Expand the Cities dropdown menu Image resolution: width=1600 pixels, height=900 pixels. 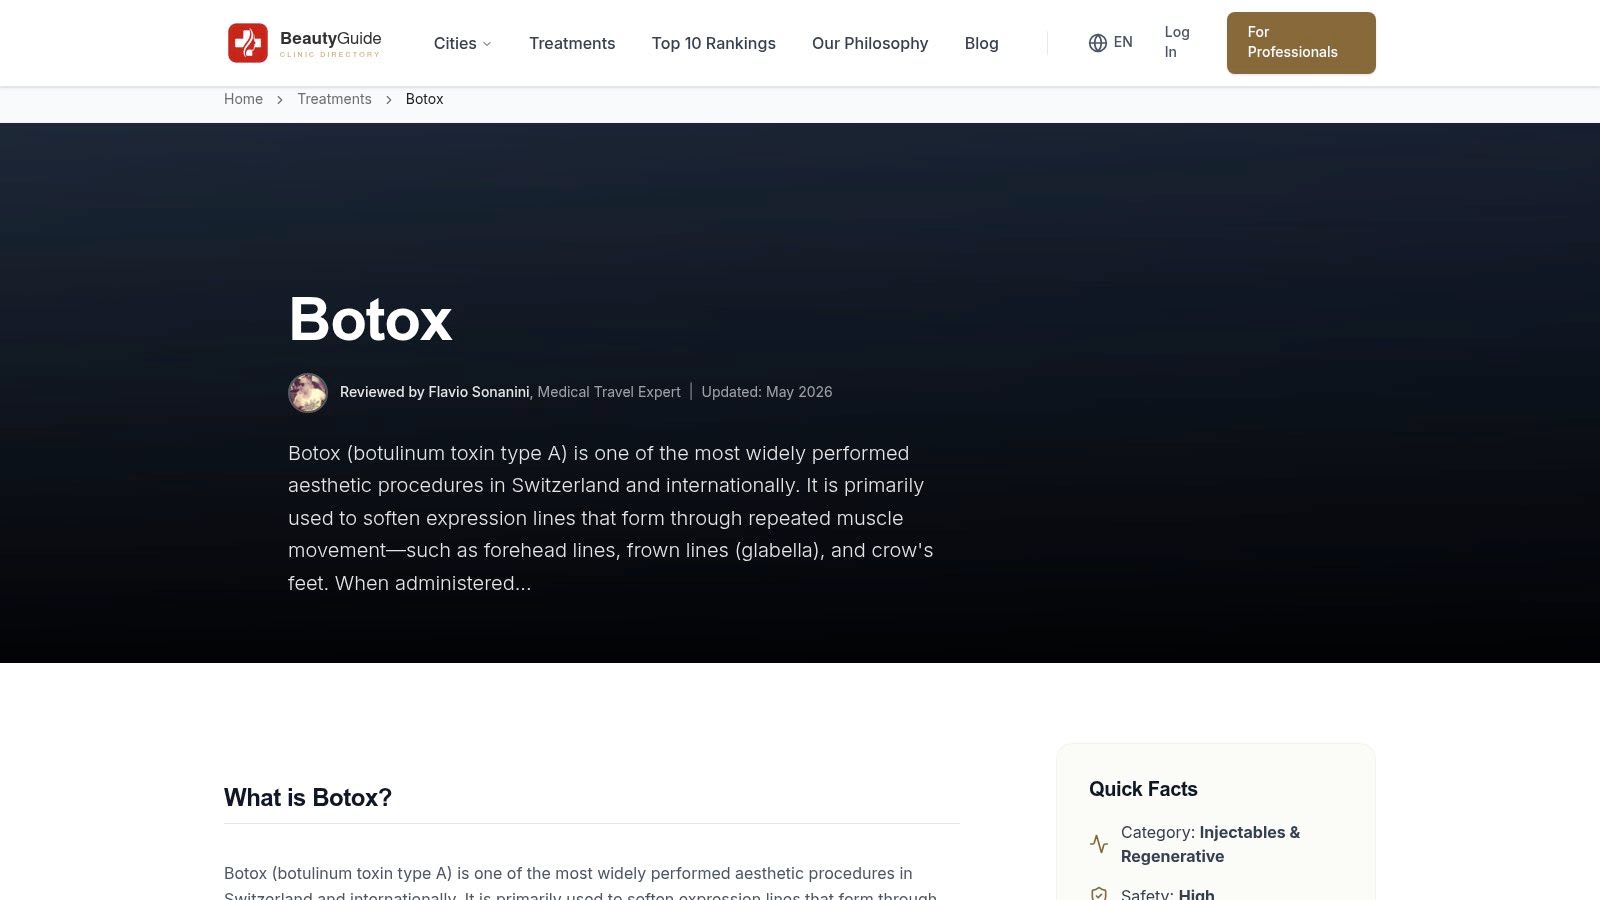click(463, 43)
